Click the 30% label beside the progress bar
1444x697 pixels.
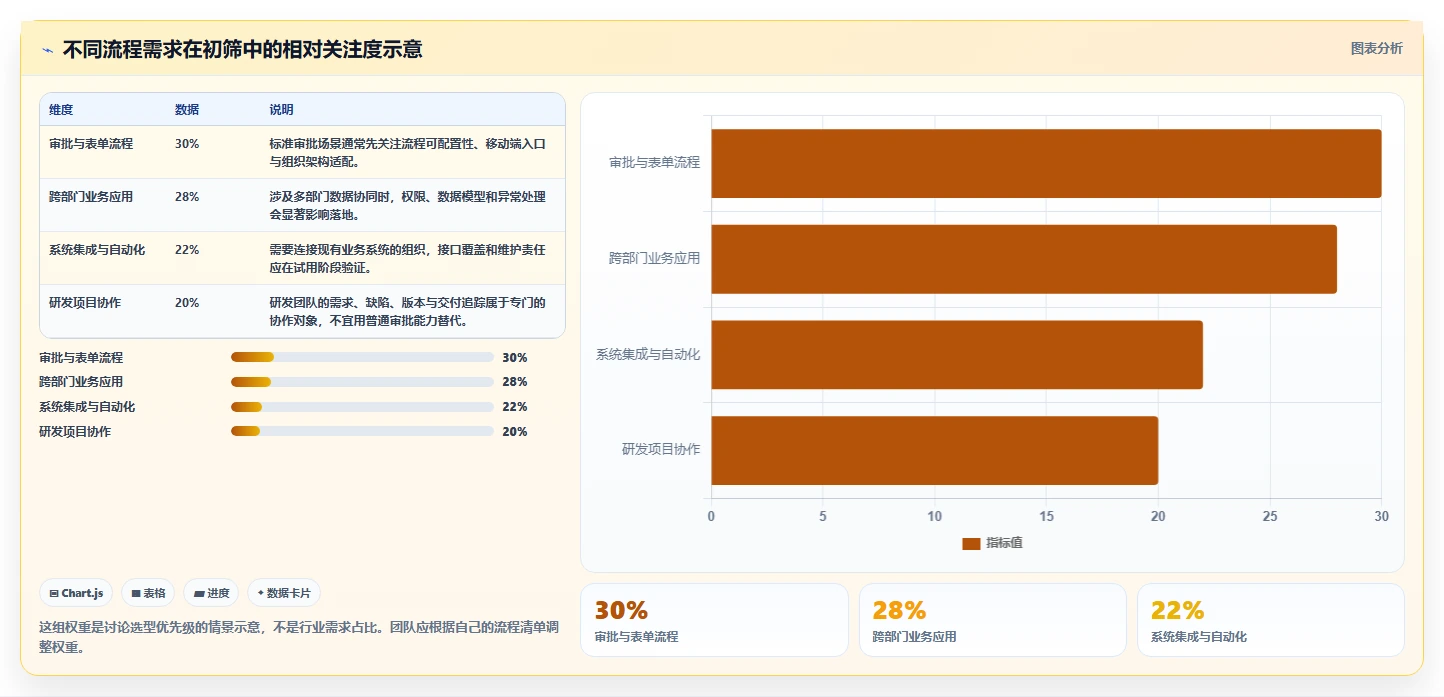click(x=515, y=358)
